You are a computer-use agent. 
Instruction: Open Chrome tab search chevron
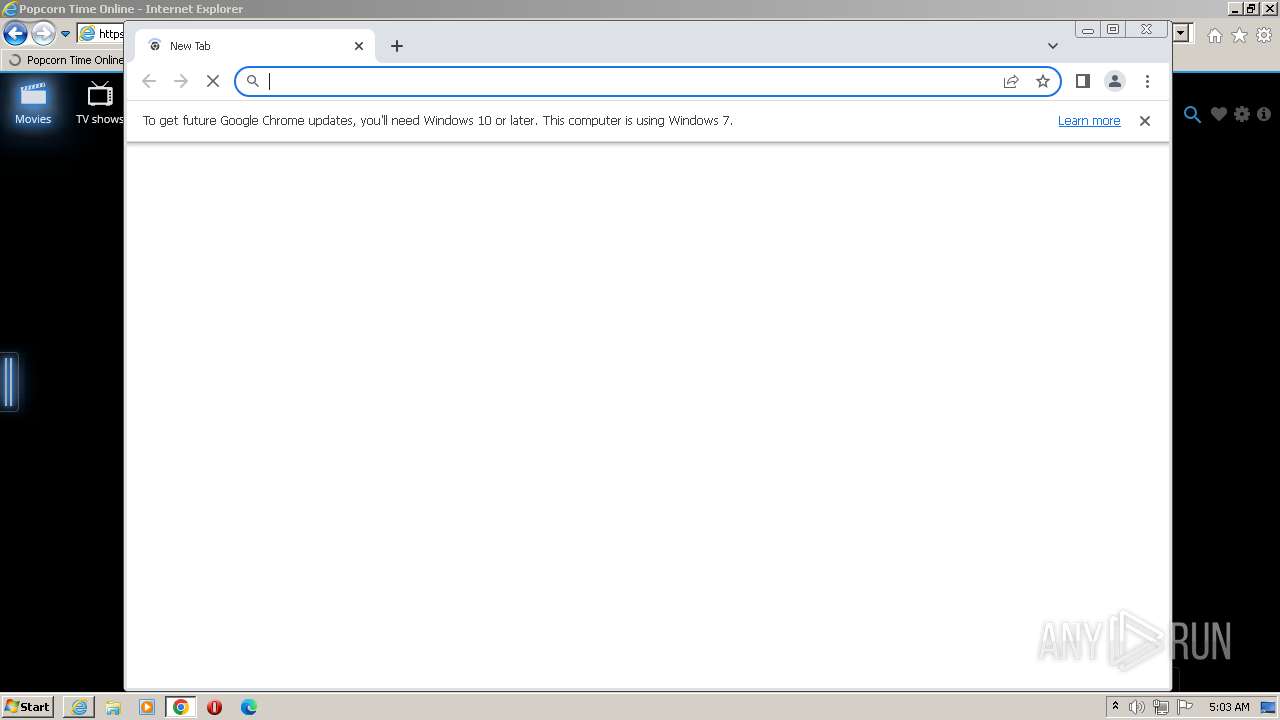pyautogui.click(x=1052, y=46)
